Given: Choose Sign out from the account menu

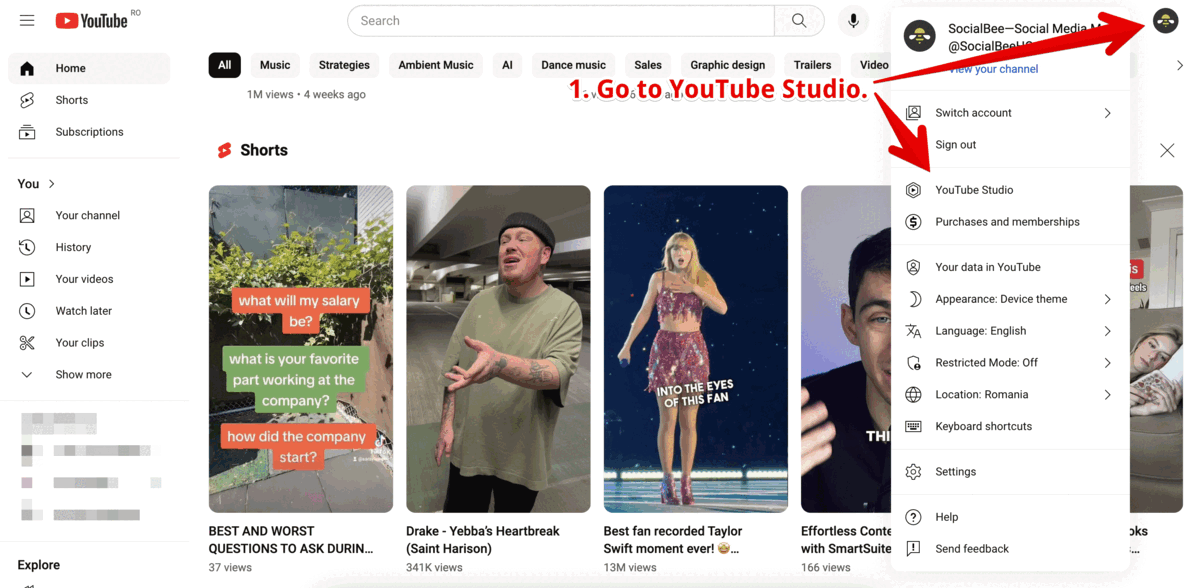Looking at the screenshot, I should 955,145.
